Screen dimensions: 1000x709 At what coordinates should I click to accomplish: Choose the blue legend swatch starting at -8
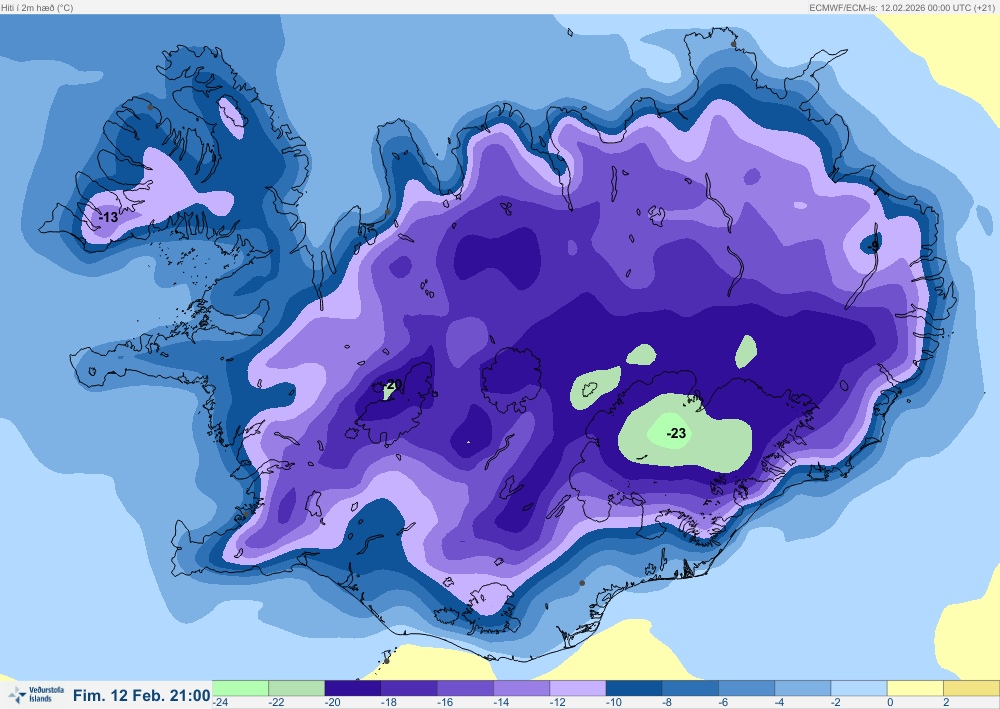pos(690,688)
